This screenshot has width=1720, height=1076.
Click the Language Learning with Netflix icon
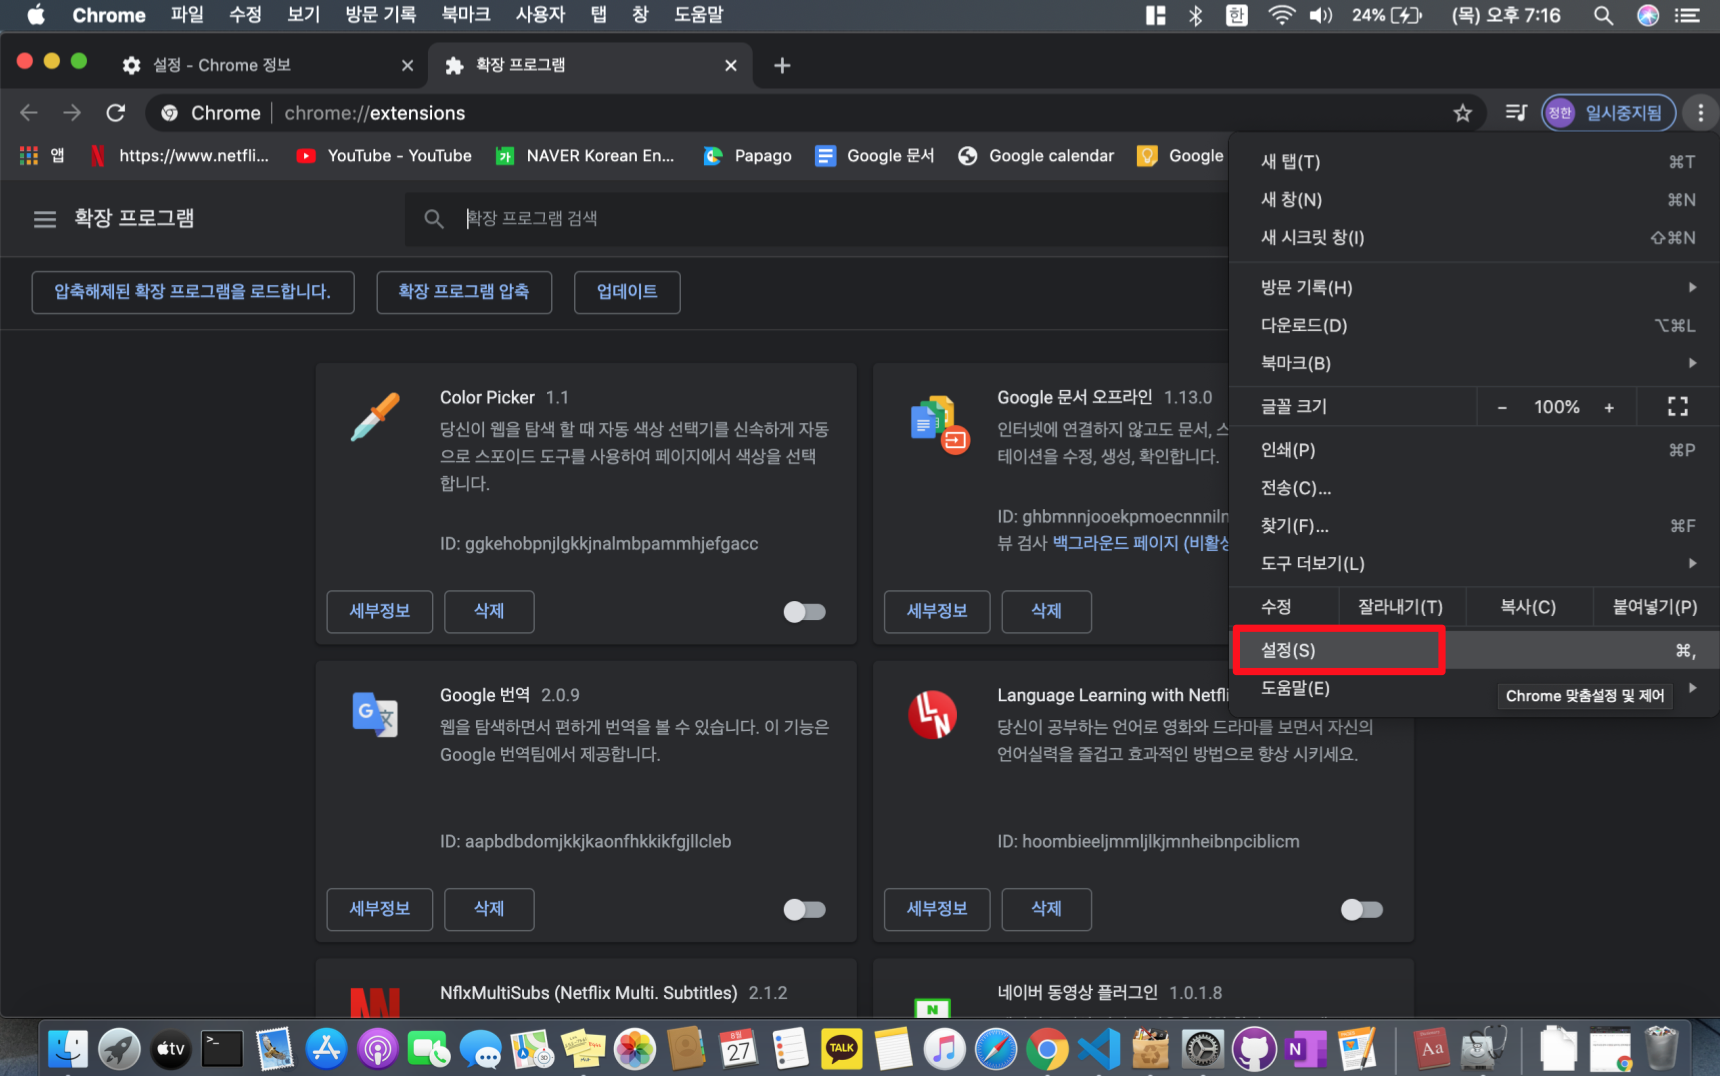932,714
